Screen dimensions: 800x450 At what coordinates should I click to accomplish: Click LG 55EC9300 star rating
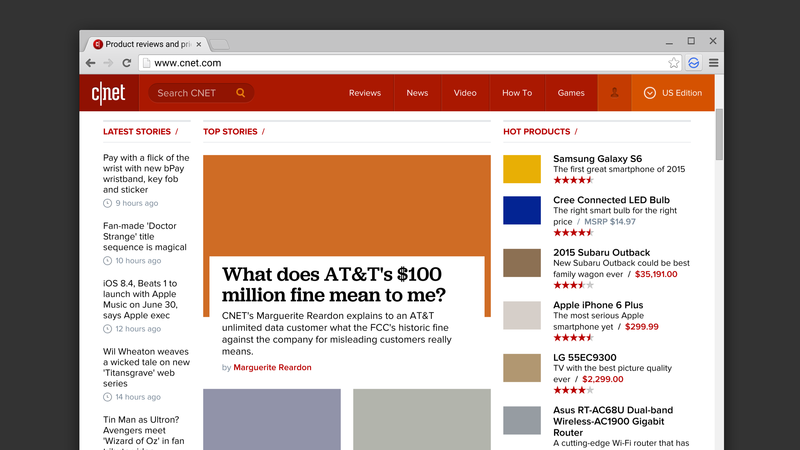(573, 390)
